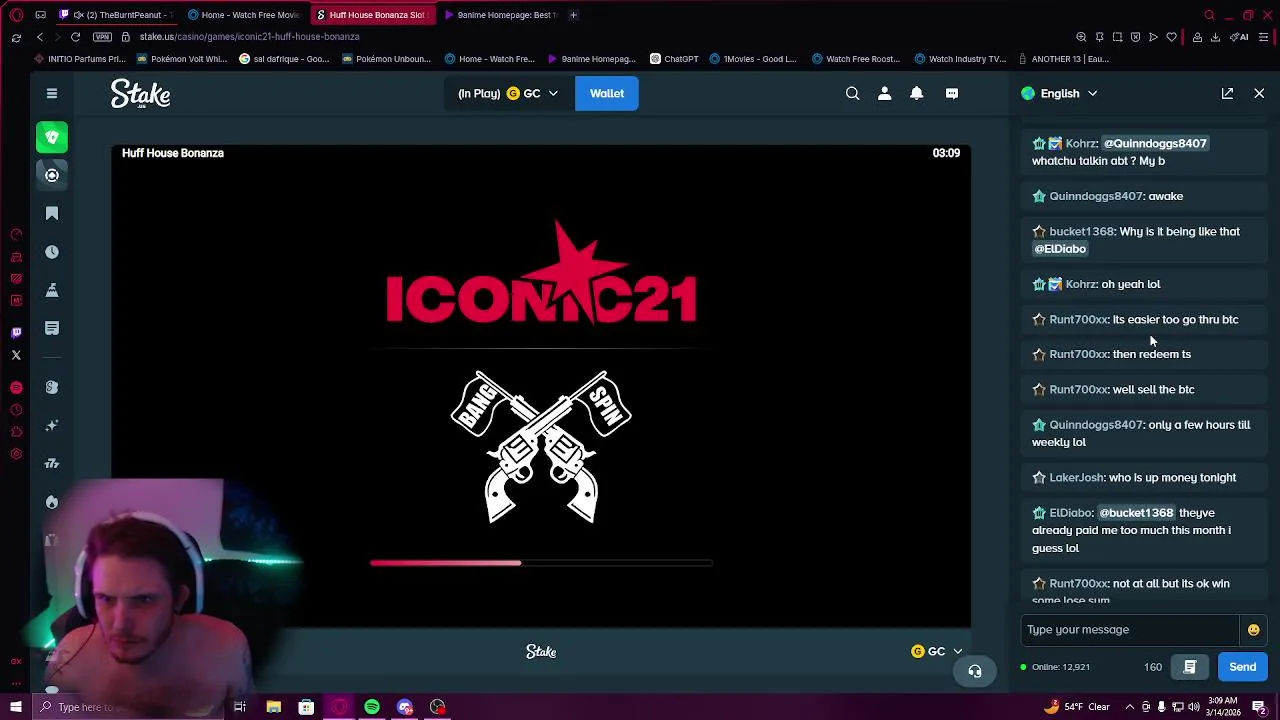The width and height of the screenshot is (1280, 720).
Task: Expand the GC dropdown below the game
Action: coord(937,651)
